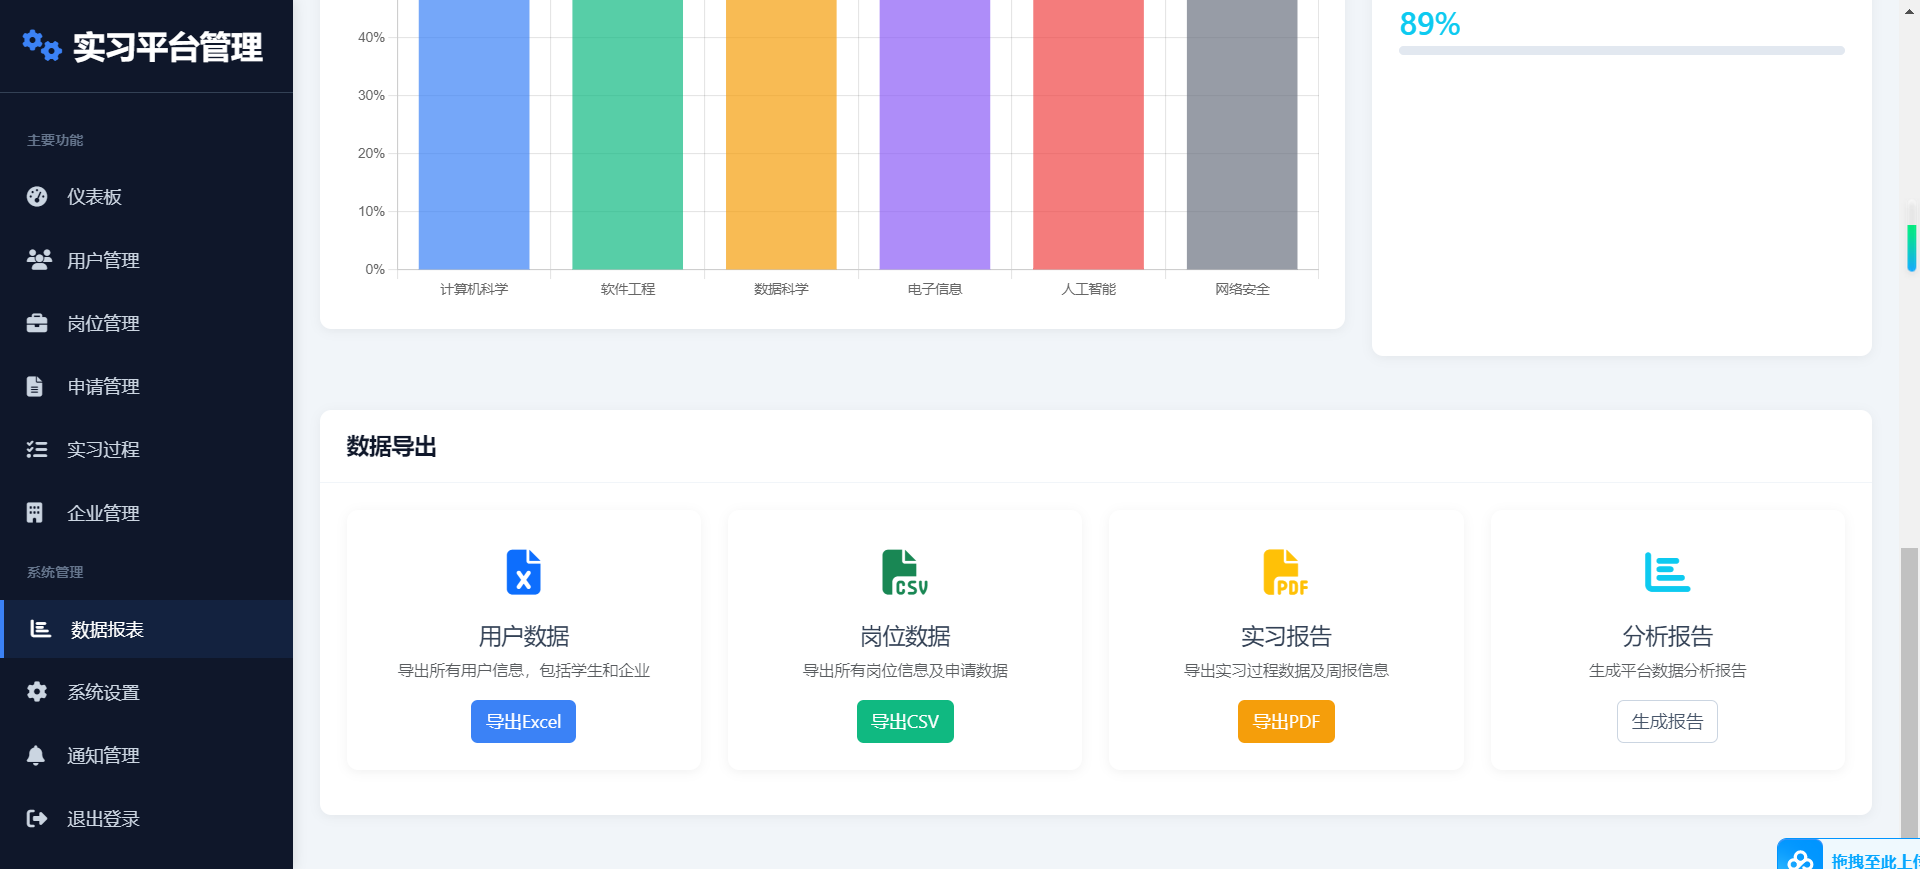Click the dashboard gauge icon beside 仪表板
The image size is (1920, 869).
(x=37, y=197)
